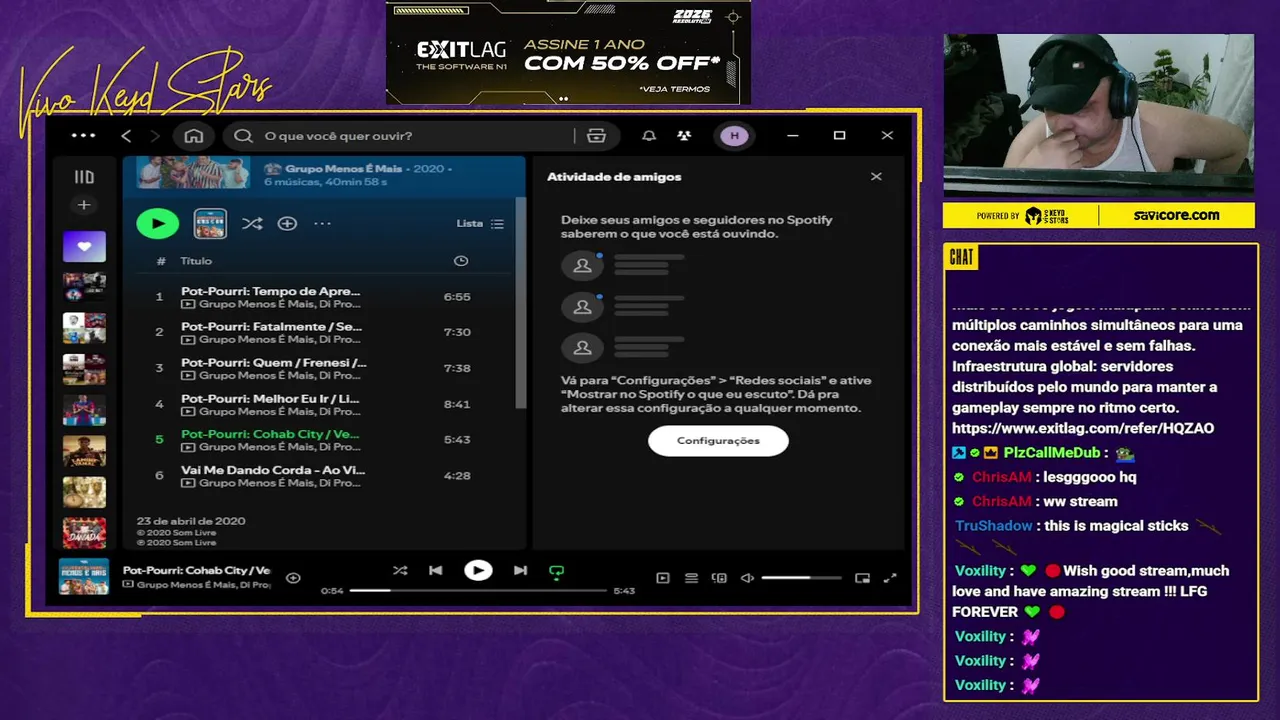
Task: Click the white play/pause button in player
Action: coord(478,570)
